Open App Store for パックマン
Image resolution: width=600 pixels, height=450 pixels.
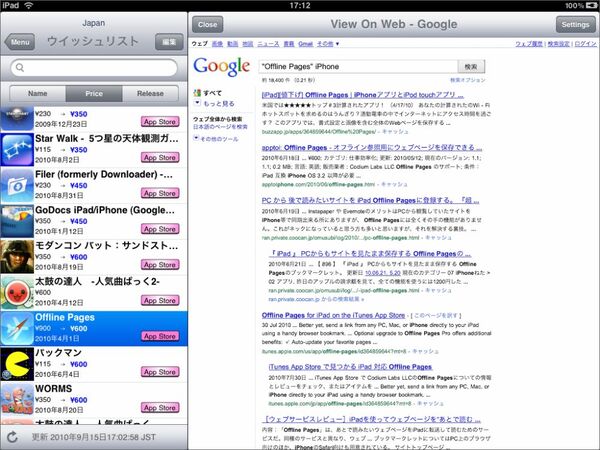pyautogui.click(x=160, y=372)
